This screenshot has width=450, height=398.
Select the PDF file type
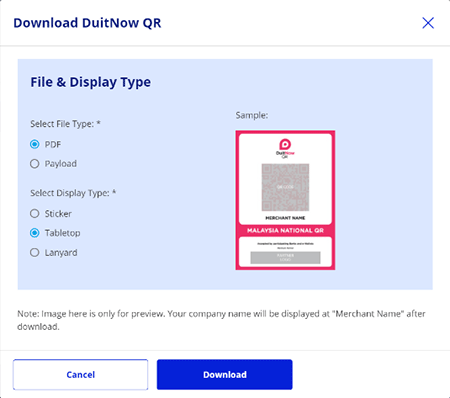point(35,144)
